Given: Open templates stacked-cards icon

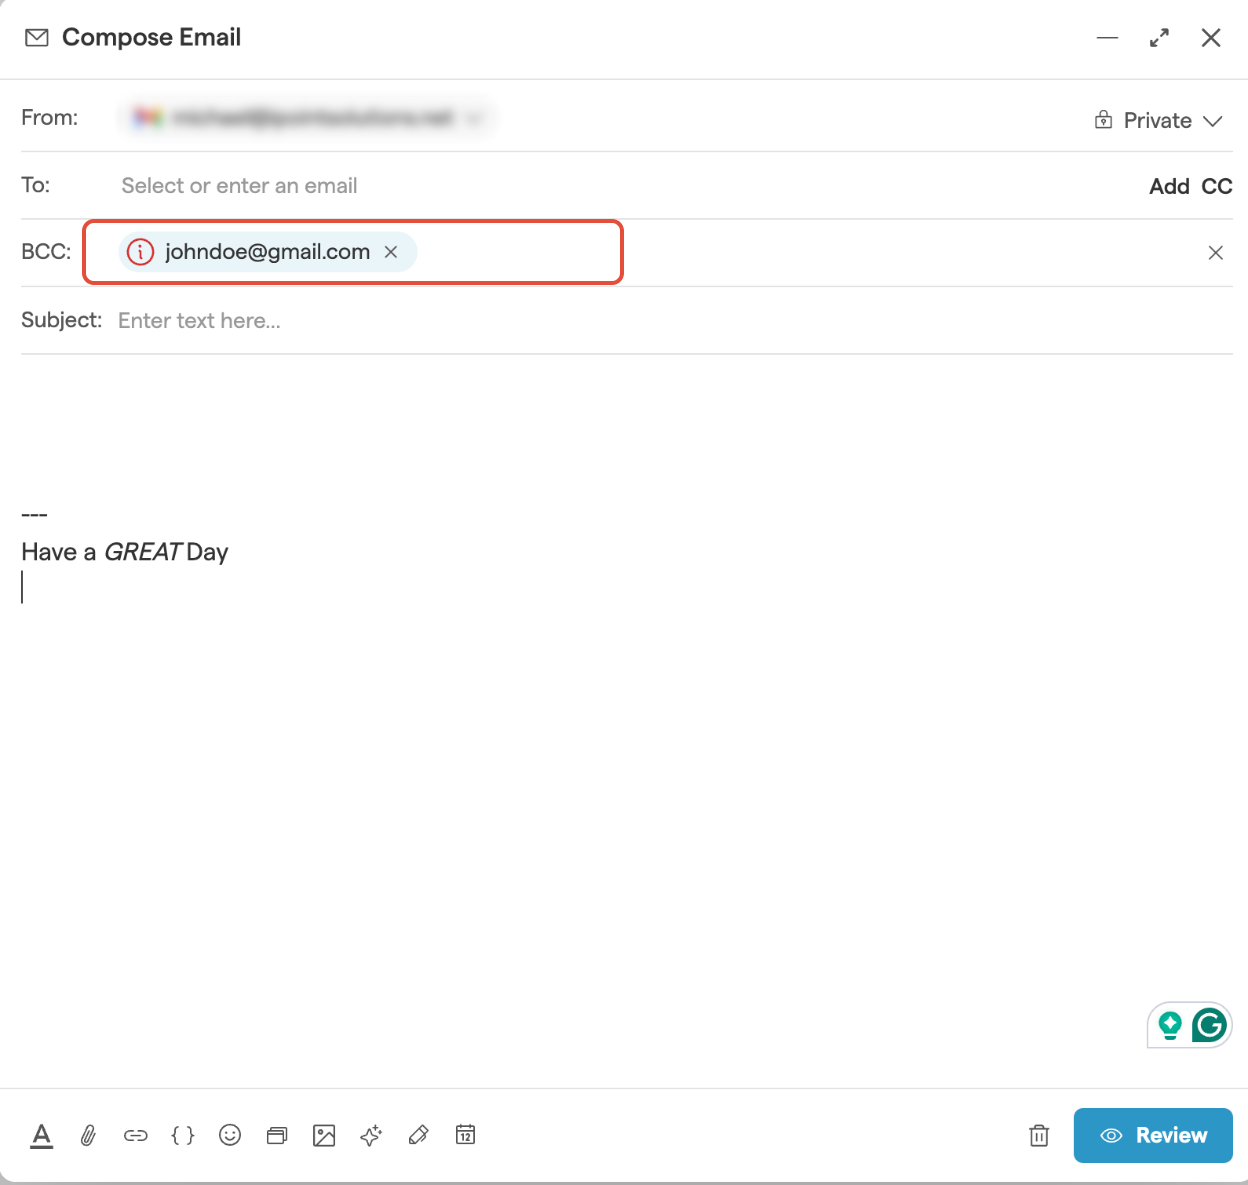Looking at the screenshot, I should click(x=277, y=1135).
